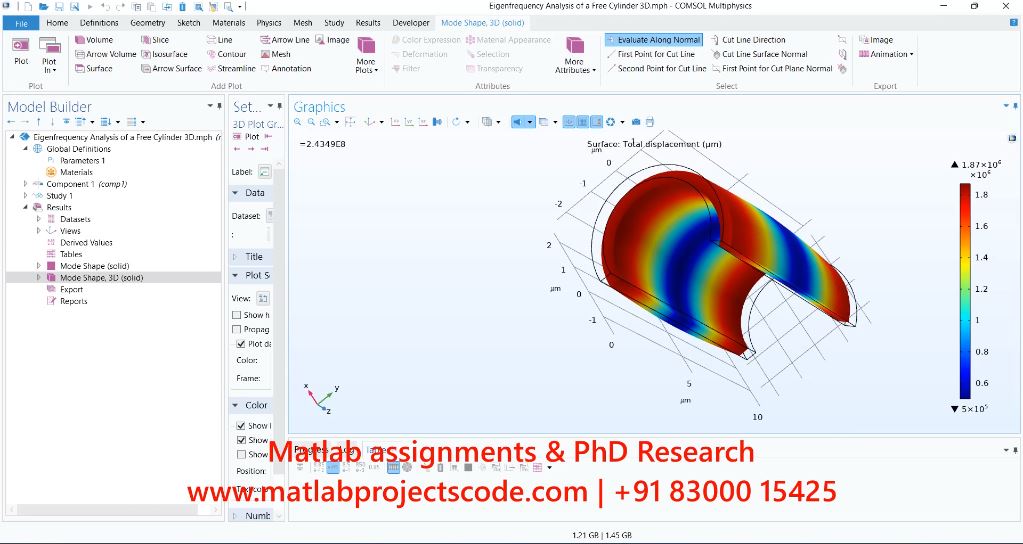Switch to the Developer ribbon tab

tap(411, 23)
